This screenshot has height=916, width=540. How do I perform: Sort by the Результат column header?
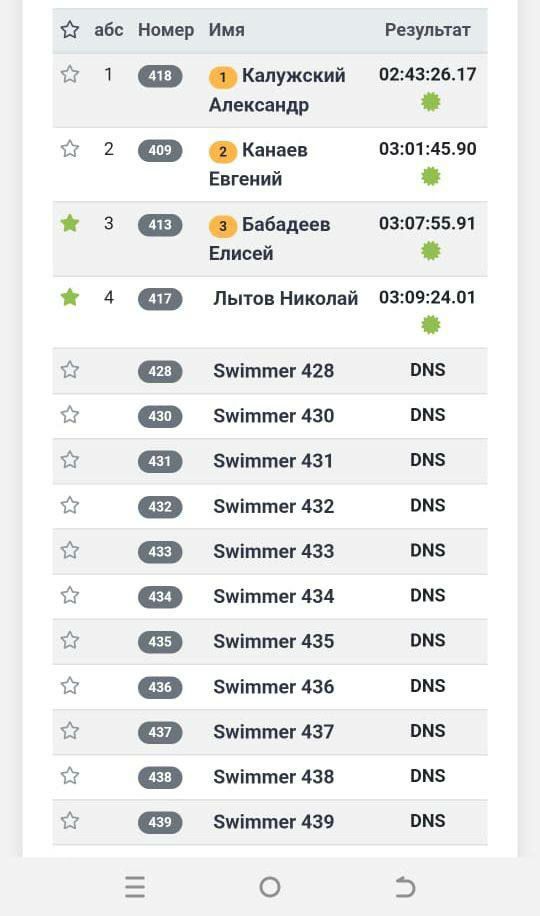[427, 30]
